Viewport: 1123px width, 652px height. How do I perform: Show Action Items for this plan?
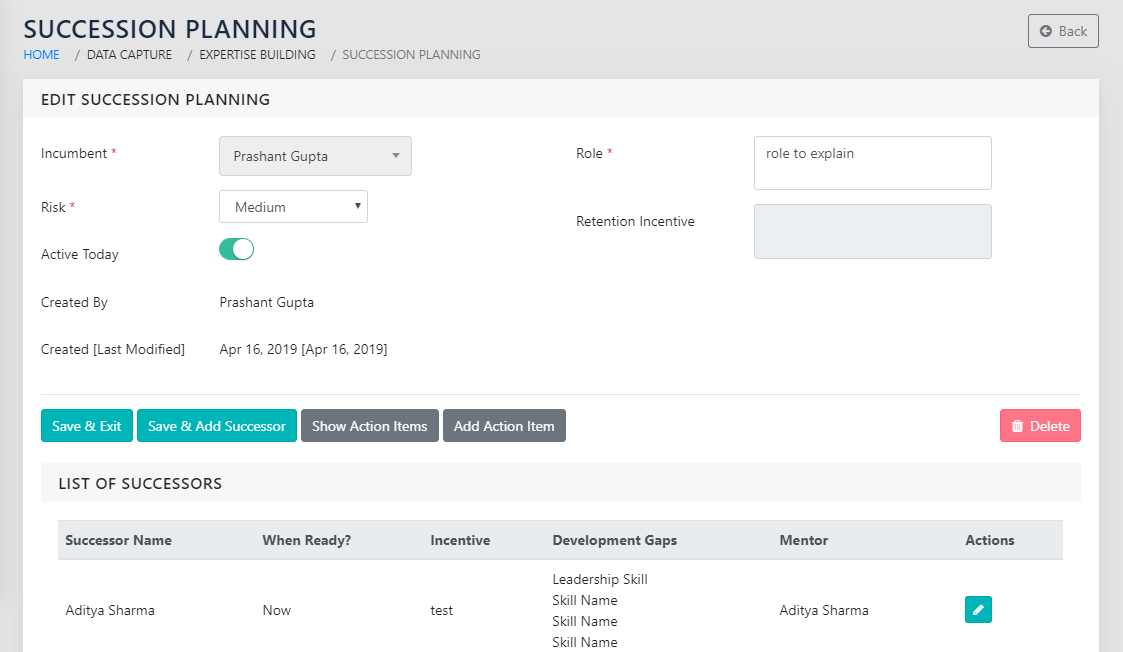pyautogui.click(x=369, y=426)
